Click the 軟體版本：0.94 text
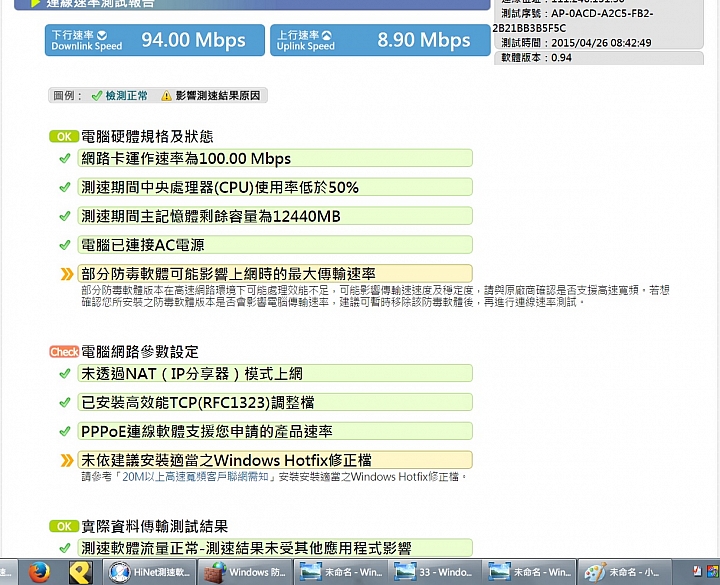Viewport: 720px width, 585px height. (x=536, y=58)
